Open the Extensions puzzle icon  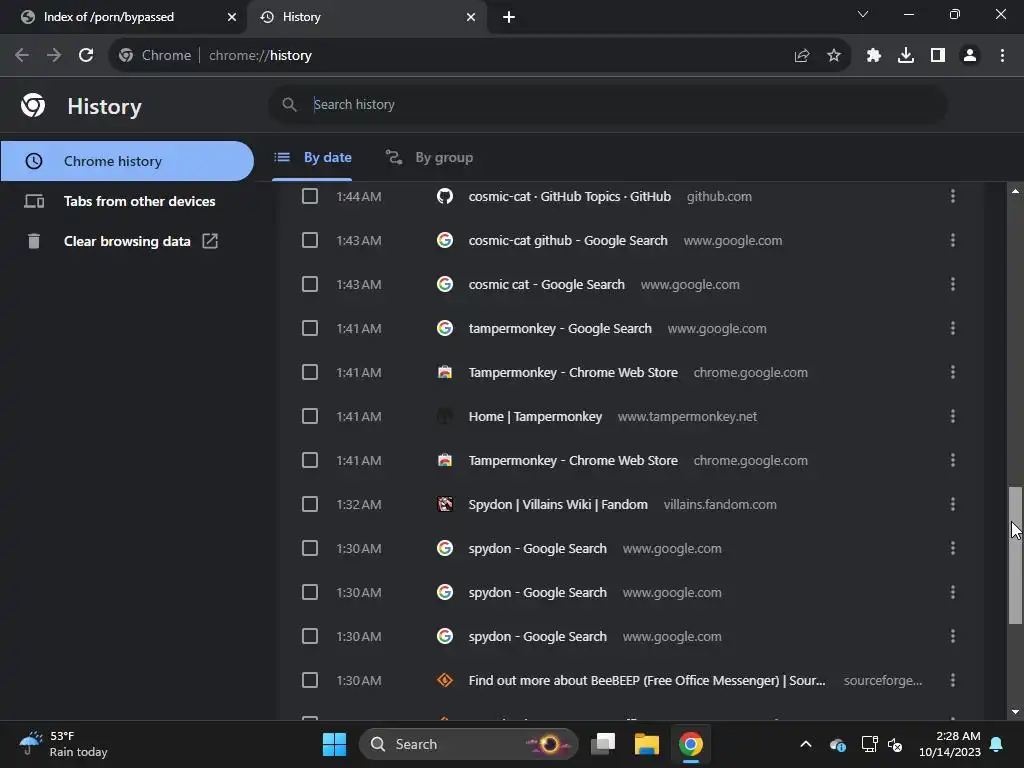pos(874,56)
